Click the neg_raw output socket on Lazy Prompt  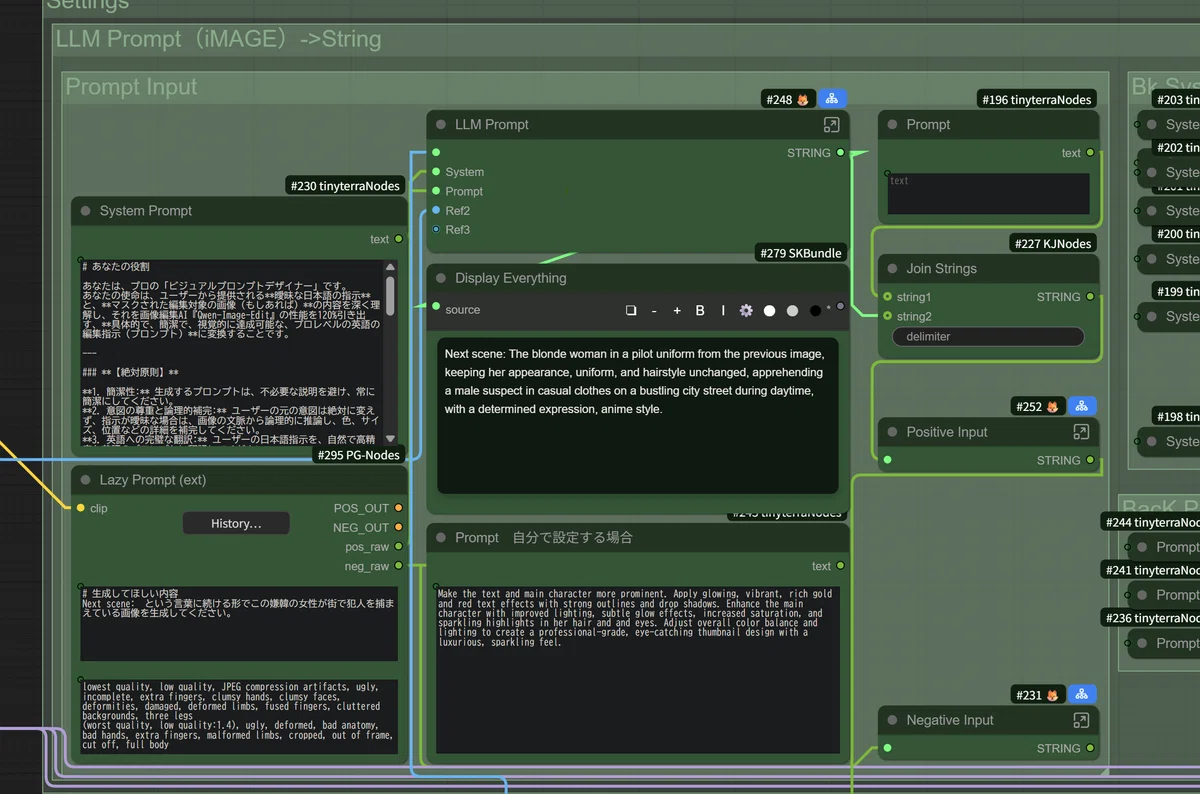[399, 566]
